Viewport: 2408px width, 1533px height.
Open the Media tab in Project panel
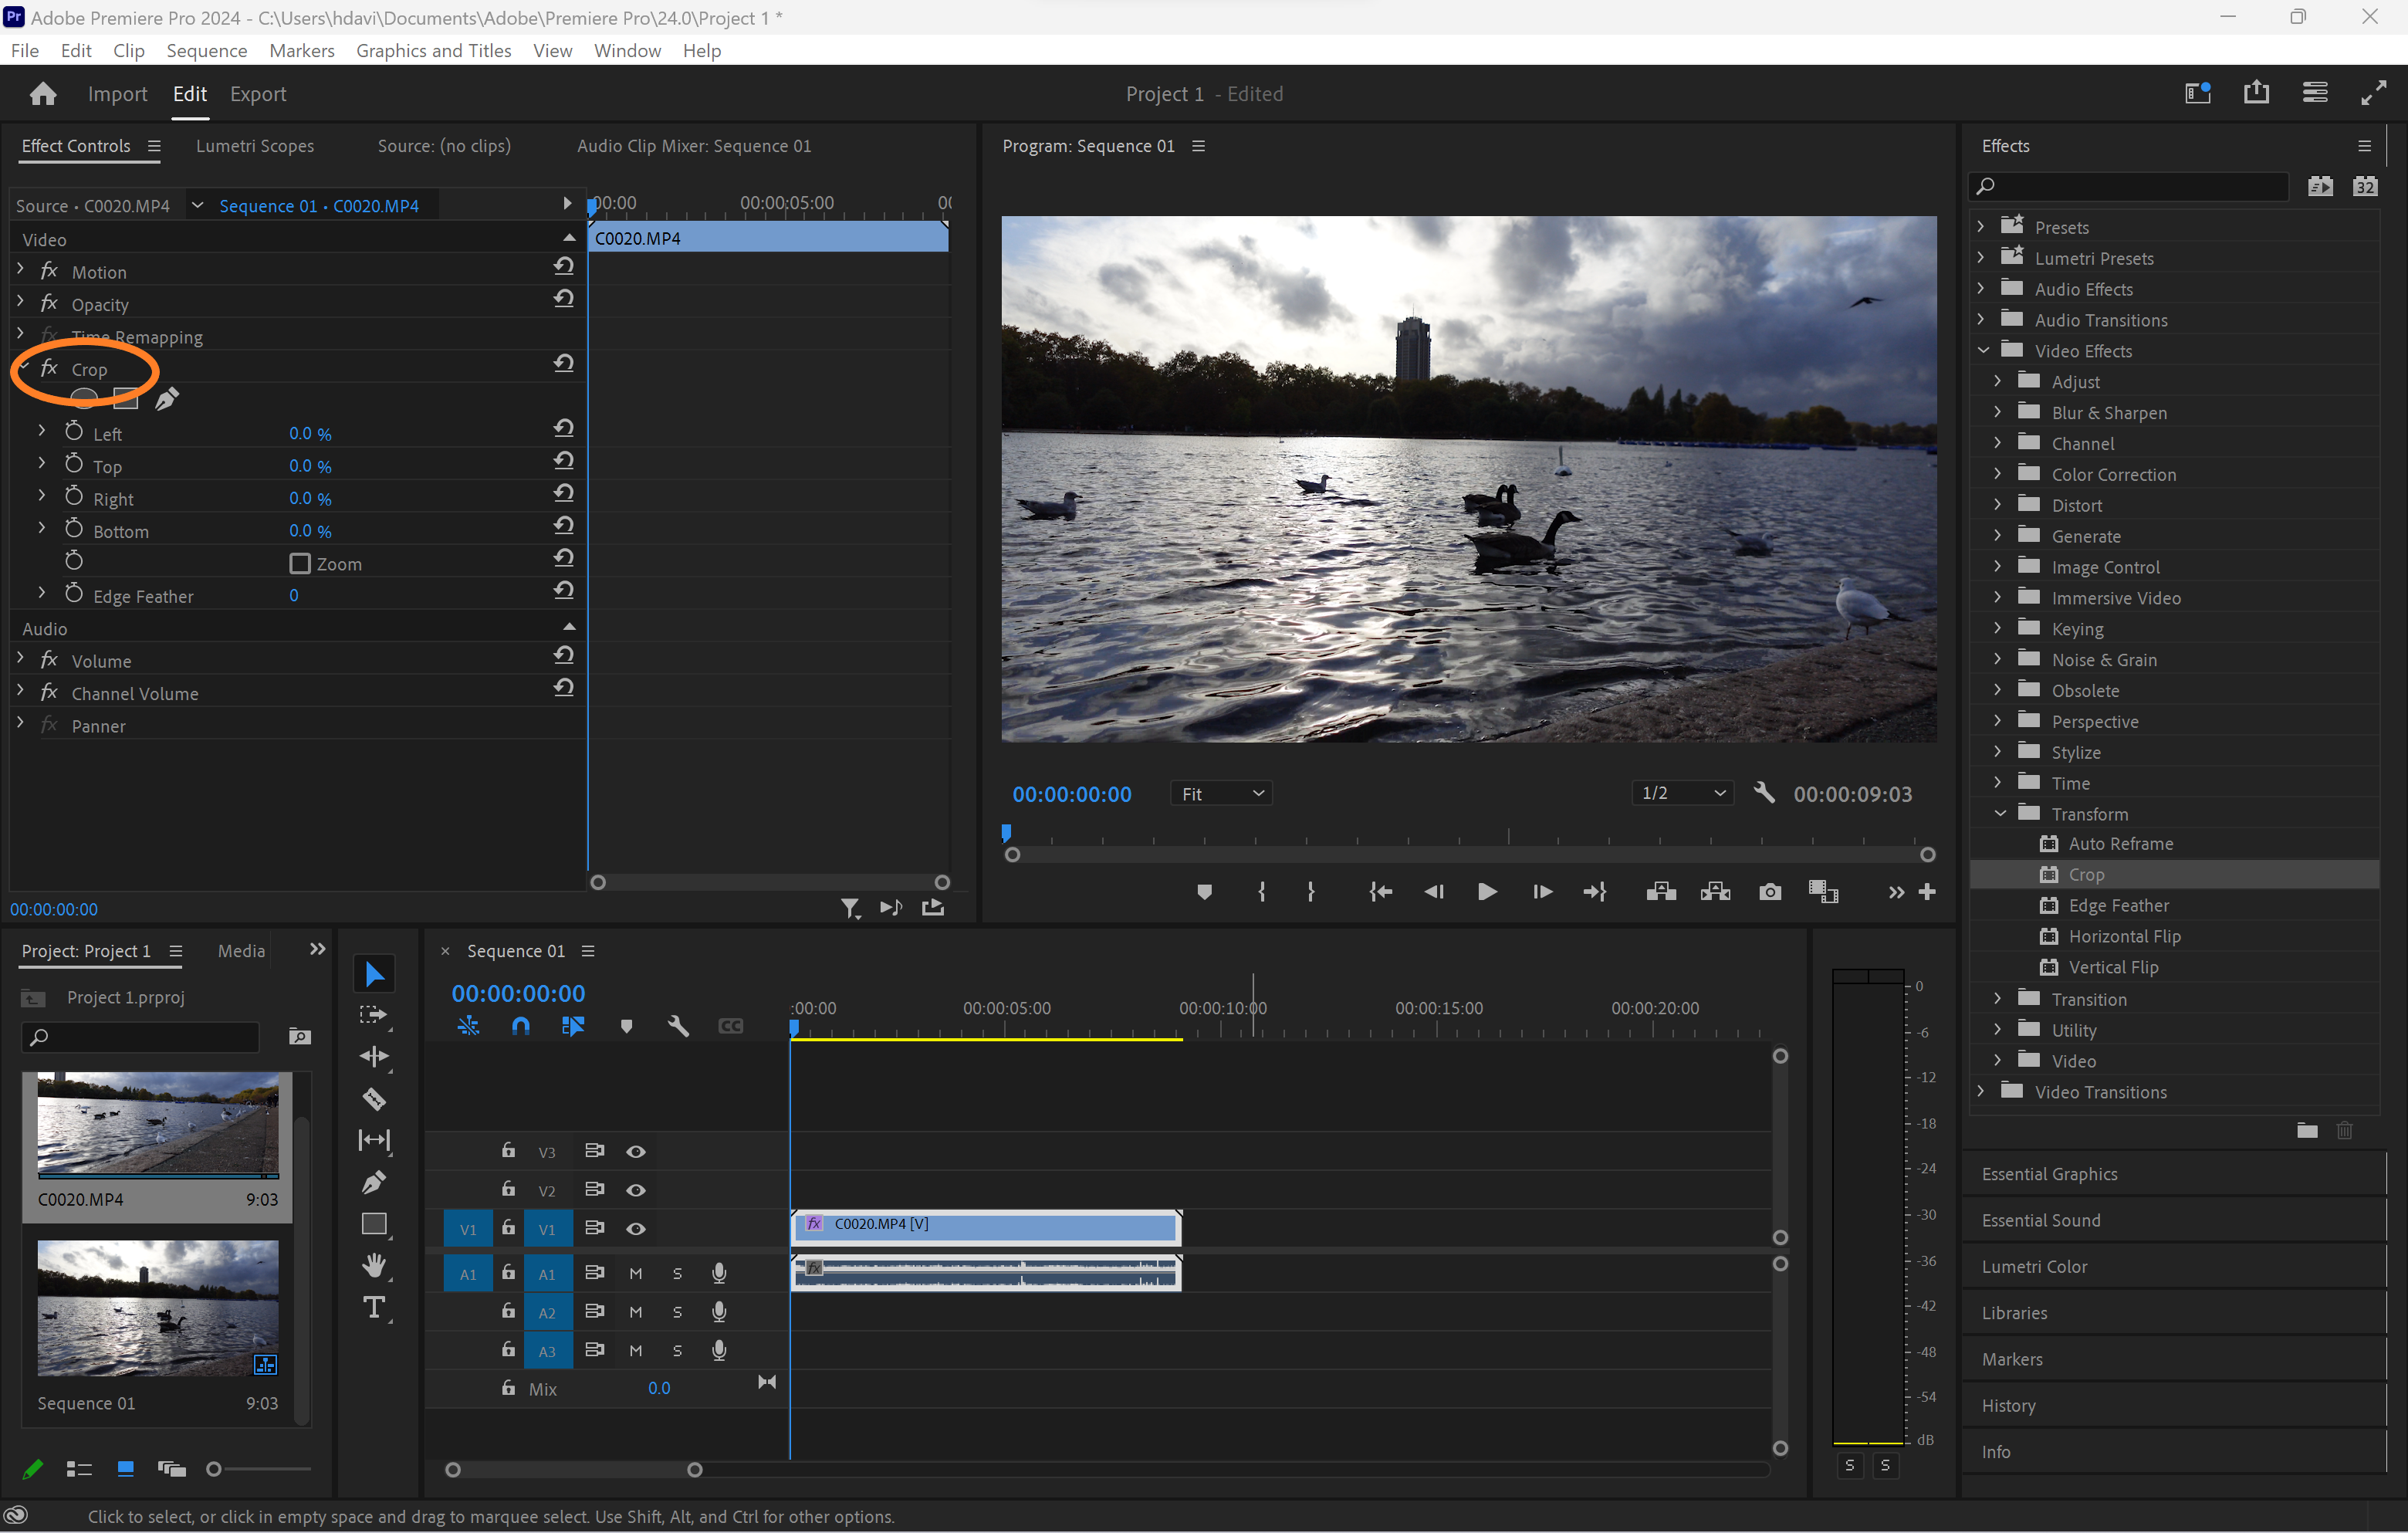coord(241,951)
